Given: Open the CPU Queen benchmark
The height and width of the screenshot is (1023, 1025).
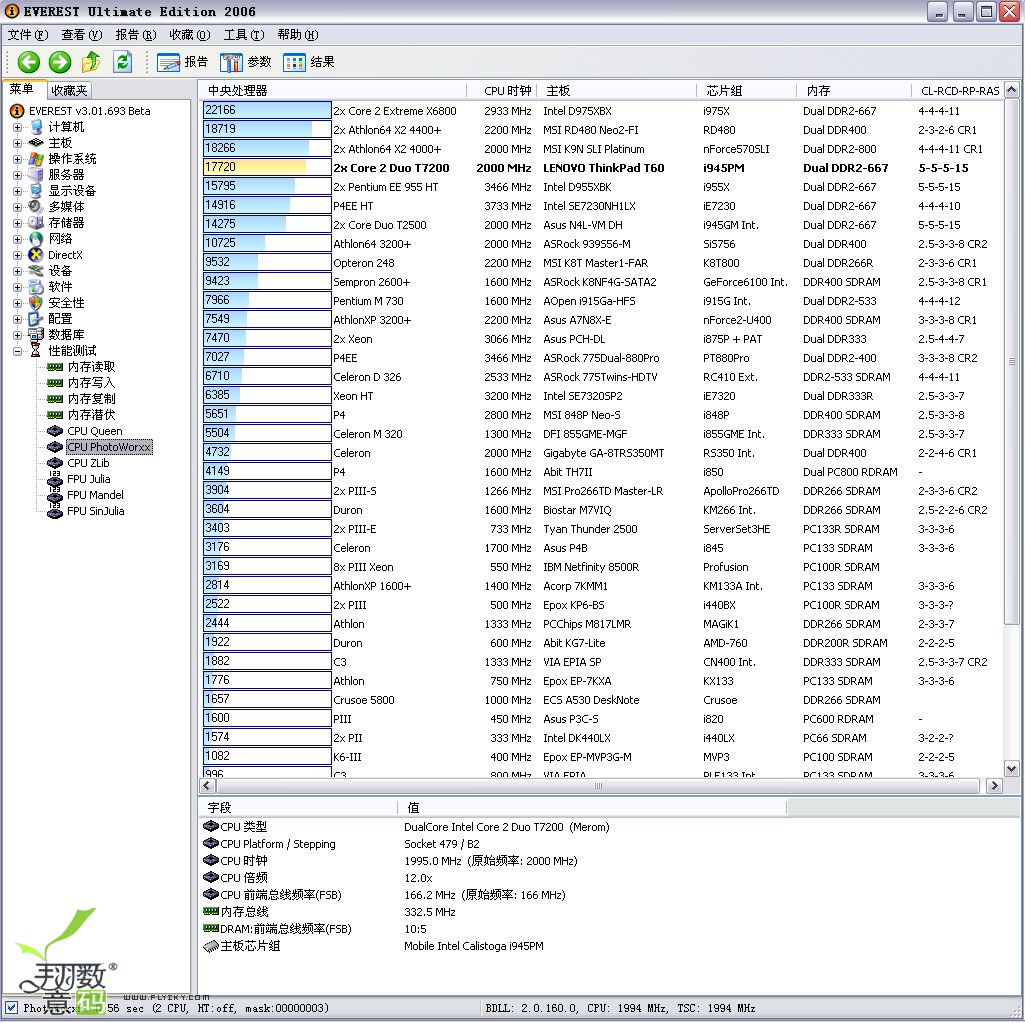Looking at the screenshot, I should (x=94, y=431).
